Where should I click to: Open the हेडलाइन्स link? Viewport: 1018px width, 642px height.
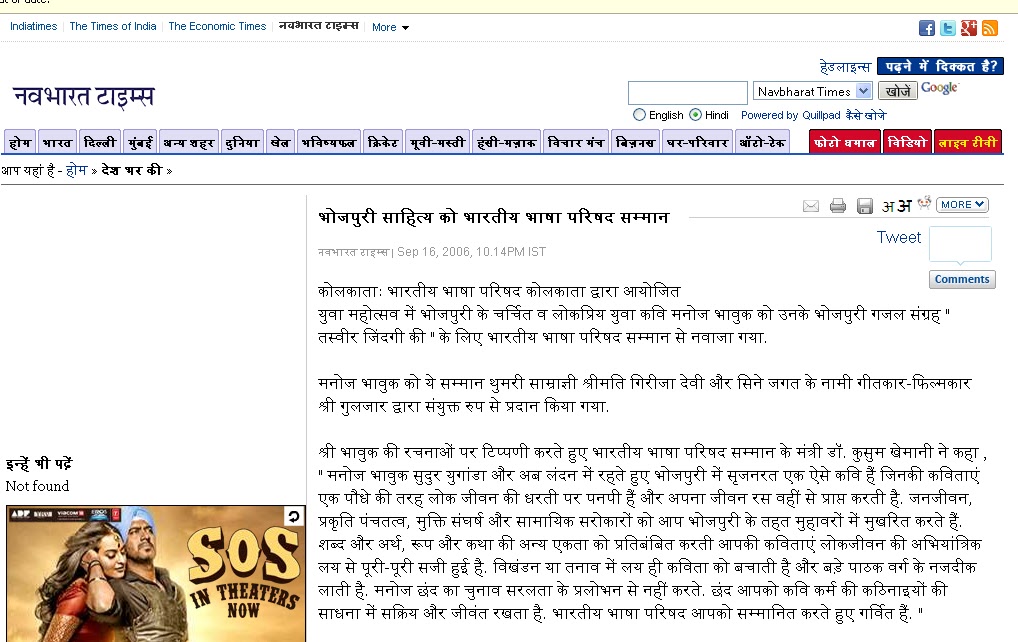click(845, 66)
